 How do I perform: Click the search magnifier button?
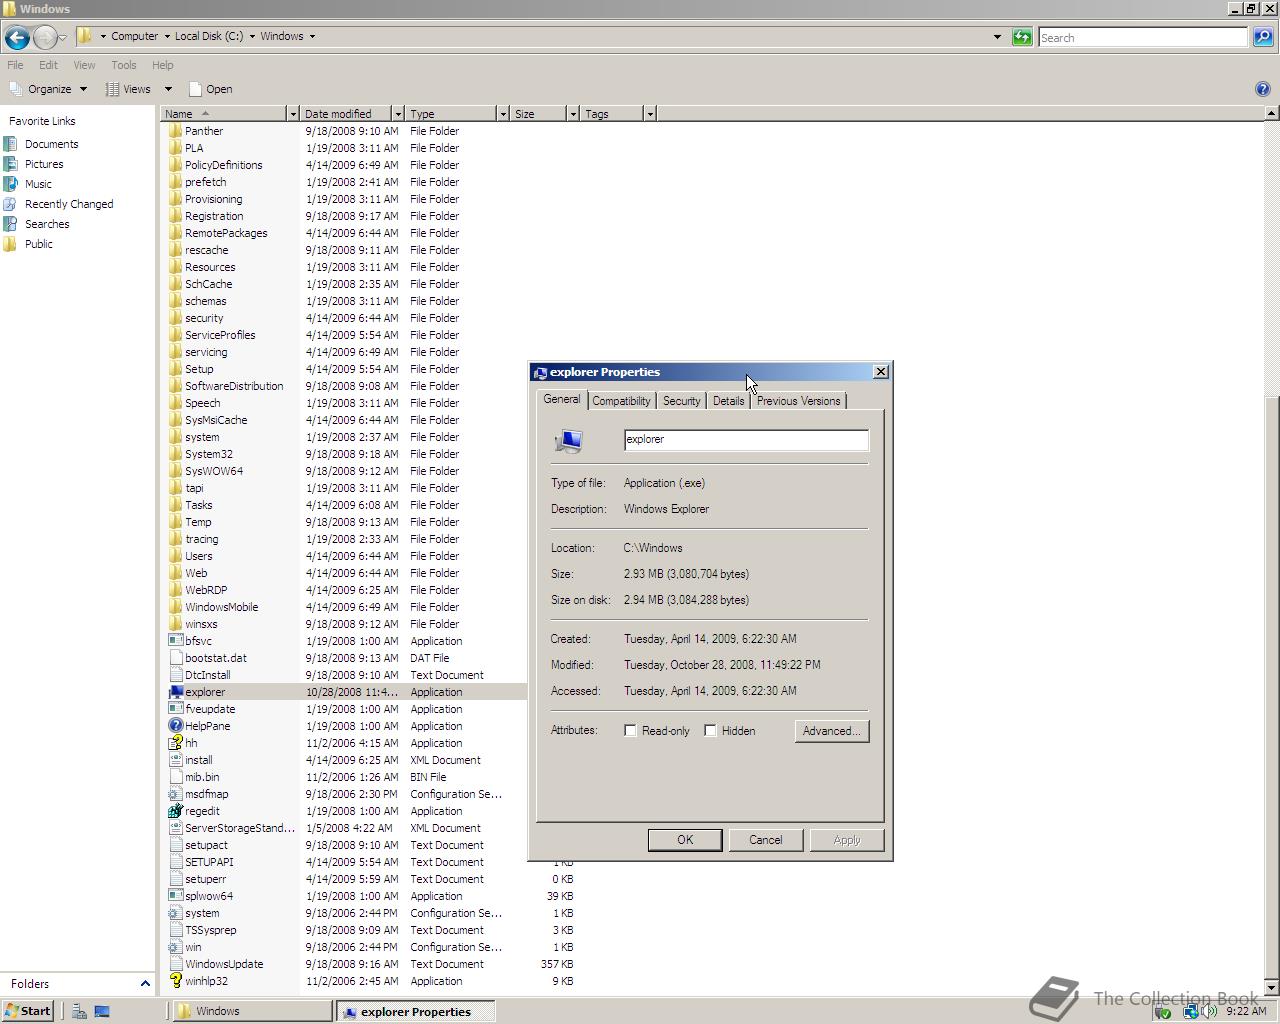click(x=1263, y=37)
